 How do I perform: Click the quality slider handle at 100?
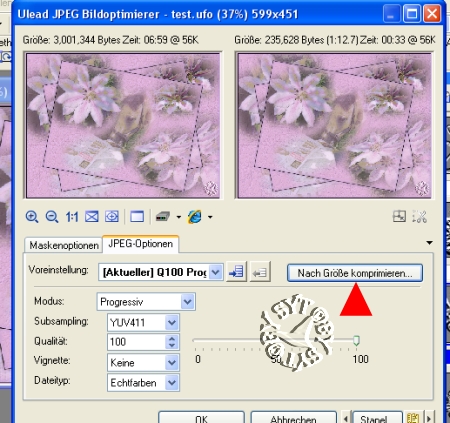click(356, 340)
